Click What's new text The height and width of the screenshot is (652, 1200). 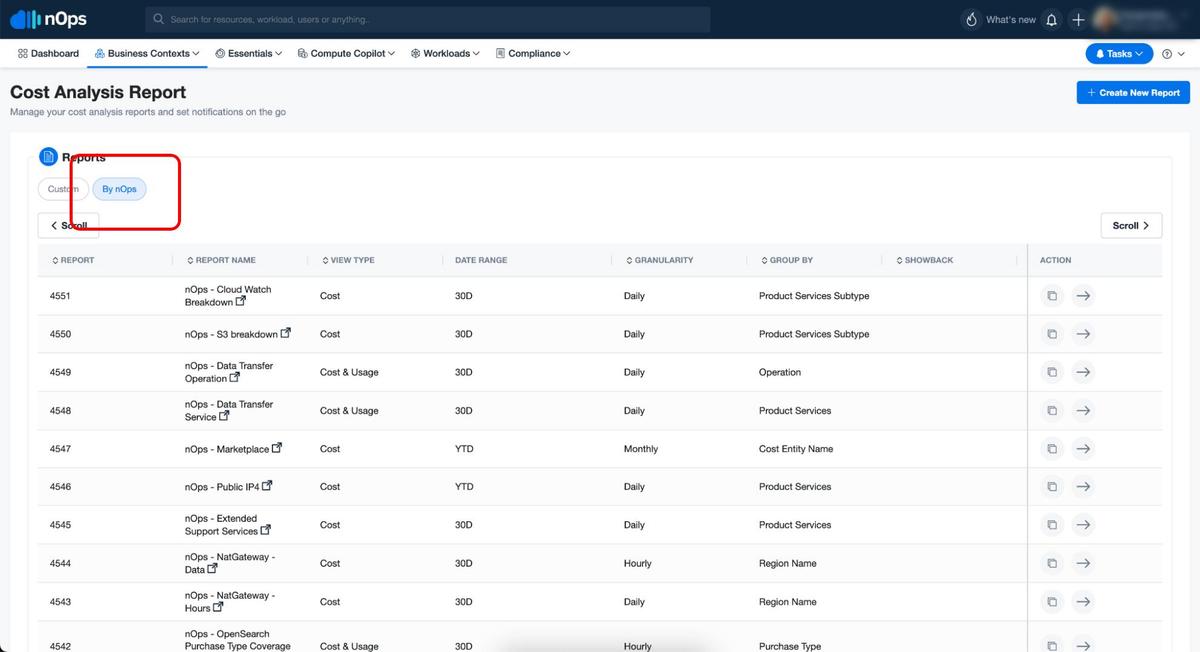1011,20
